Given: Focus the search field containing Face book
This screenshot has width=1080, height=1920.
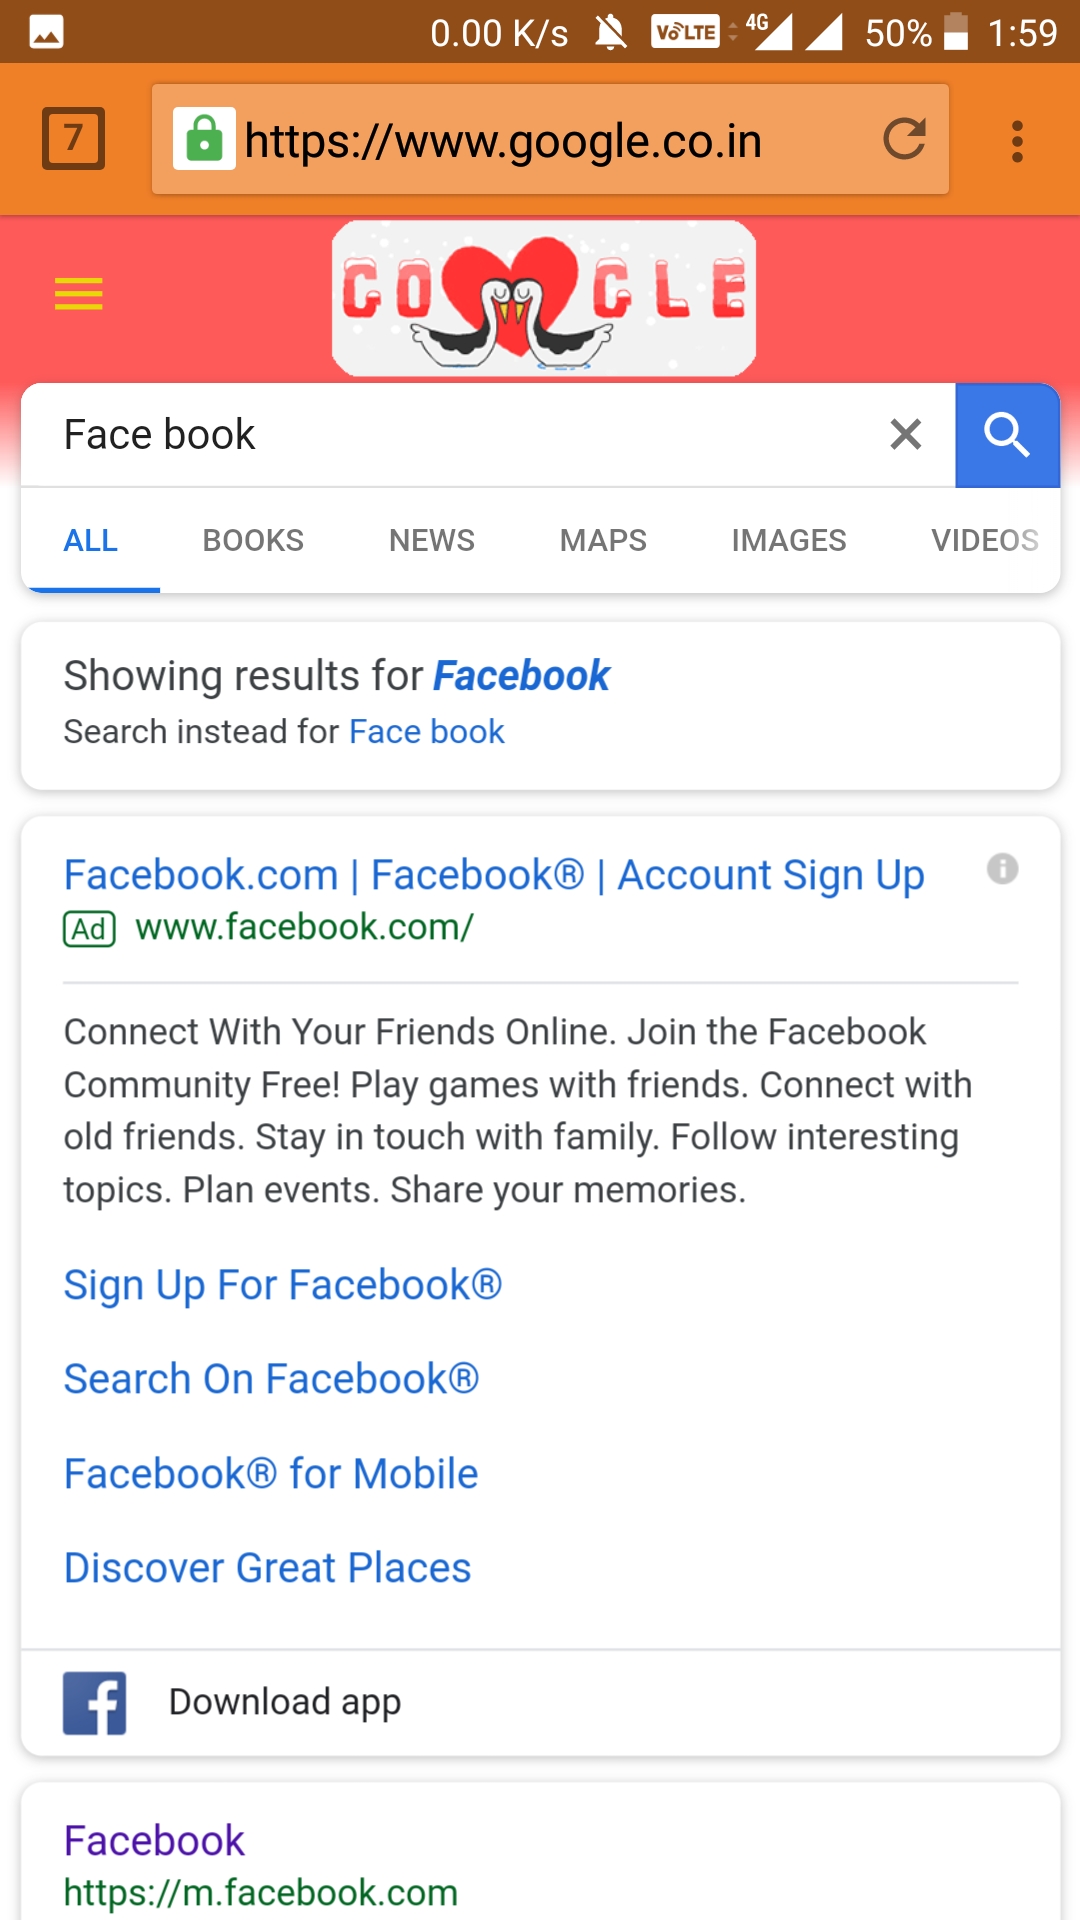Looking at the screenshot, I should coord(450,435).
